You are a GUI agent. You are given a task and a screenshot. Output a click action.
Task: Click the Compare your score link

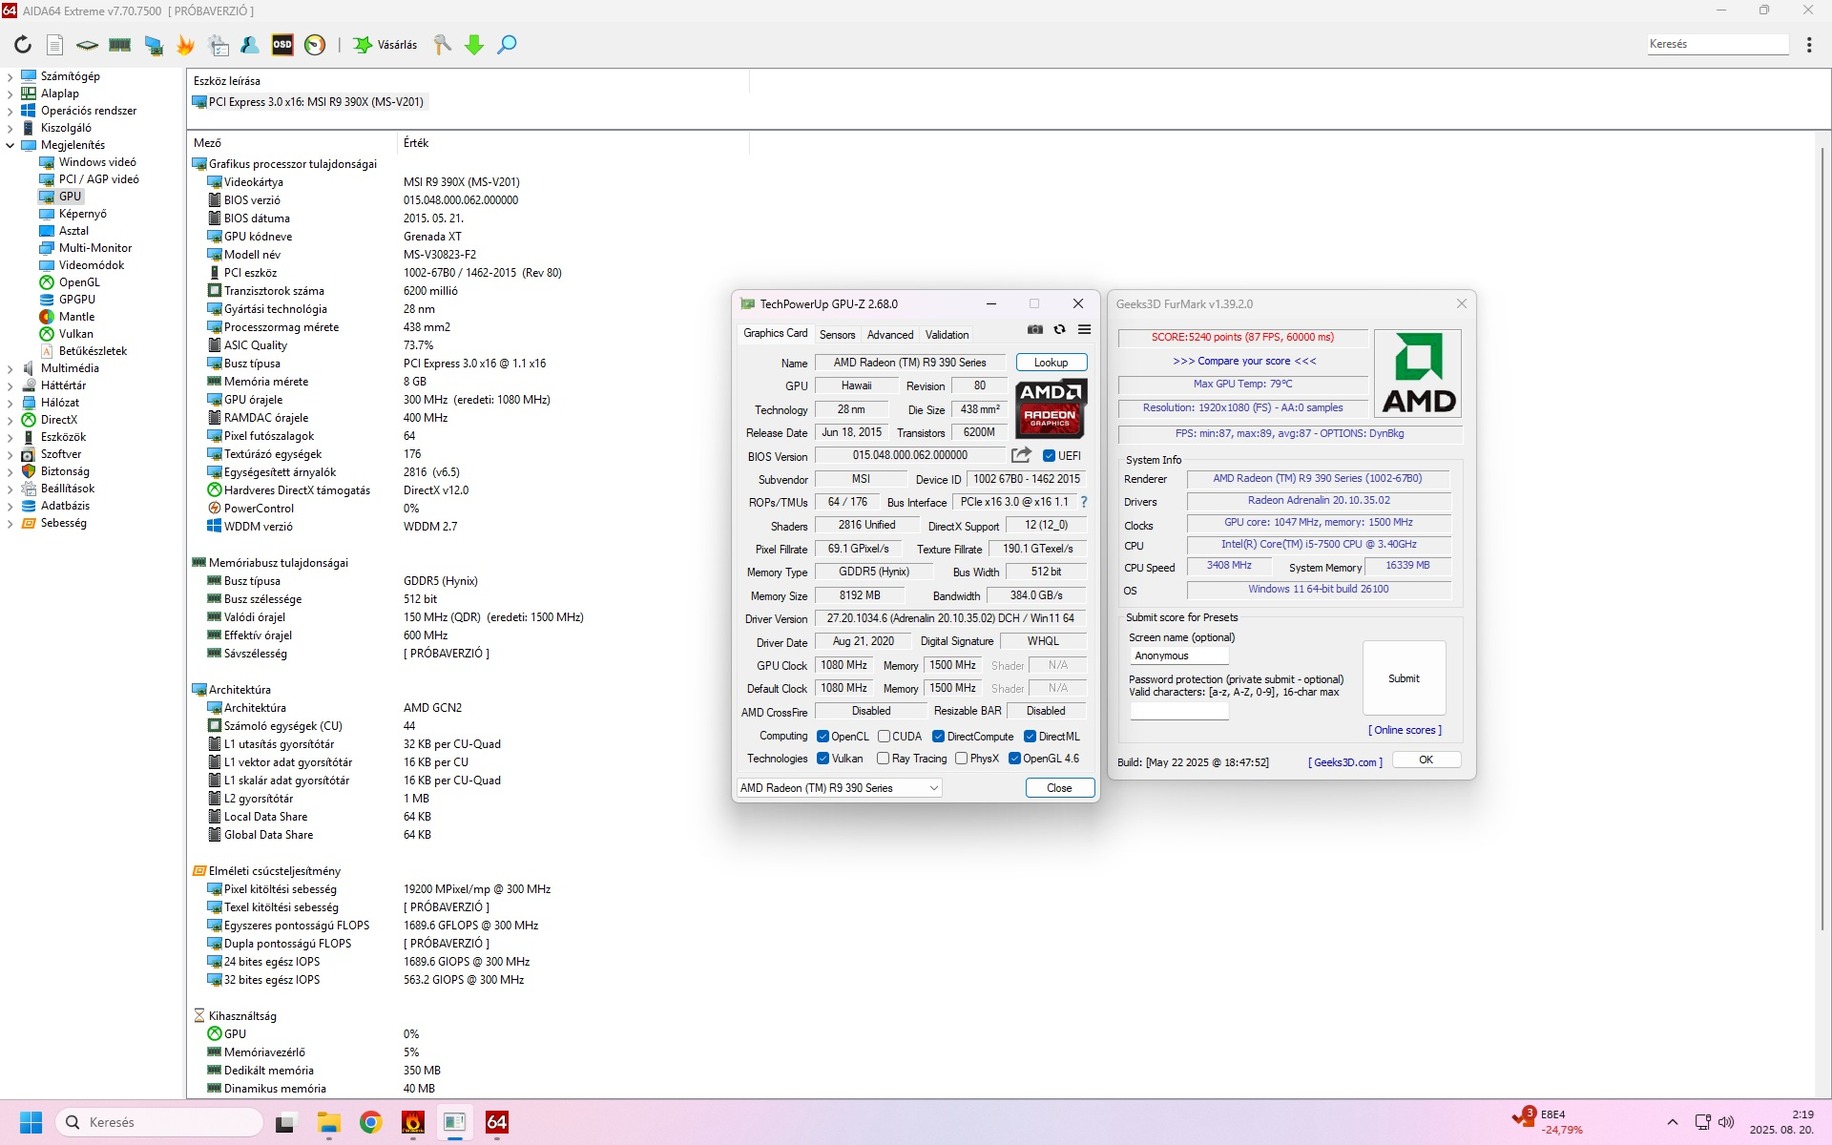click(1244, 361)
